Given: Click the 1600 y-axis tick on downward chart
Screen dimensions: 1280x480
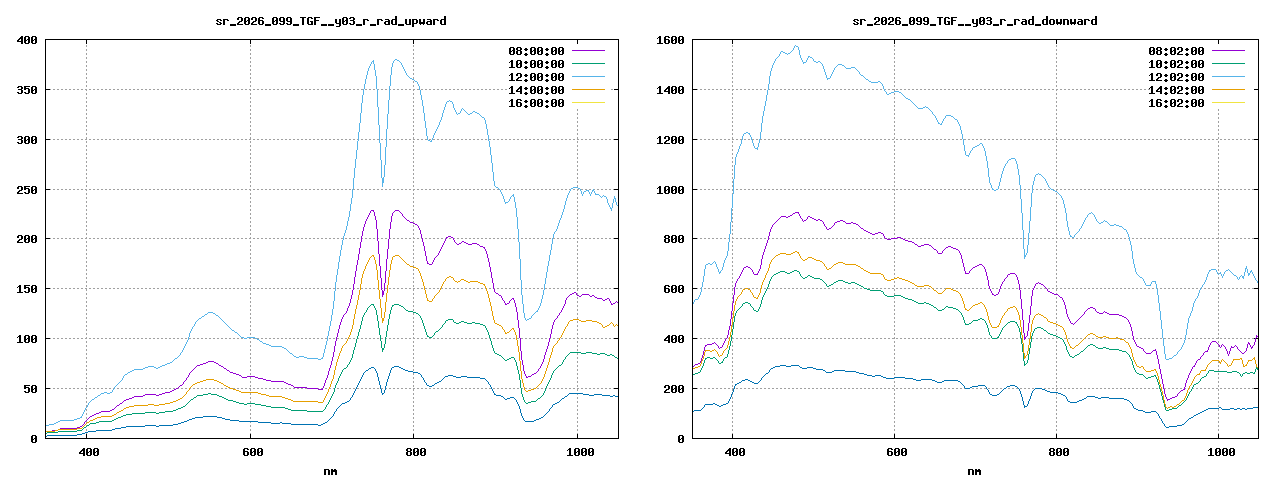Looking at the screenshot, I should (667, 40).
